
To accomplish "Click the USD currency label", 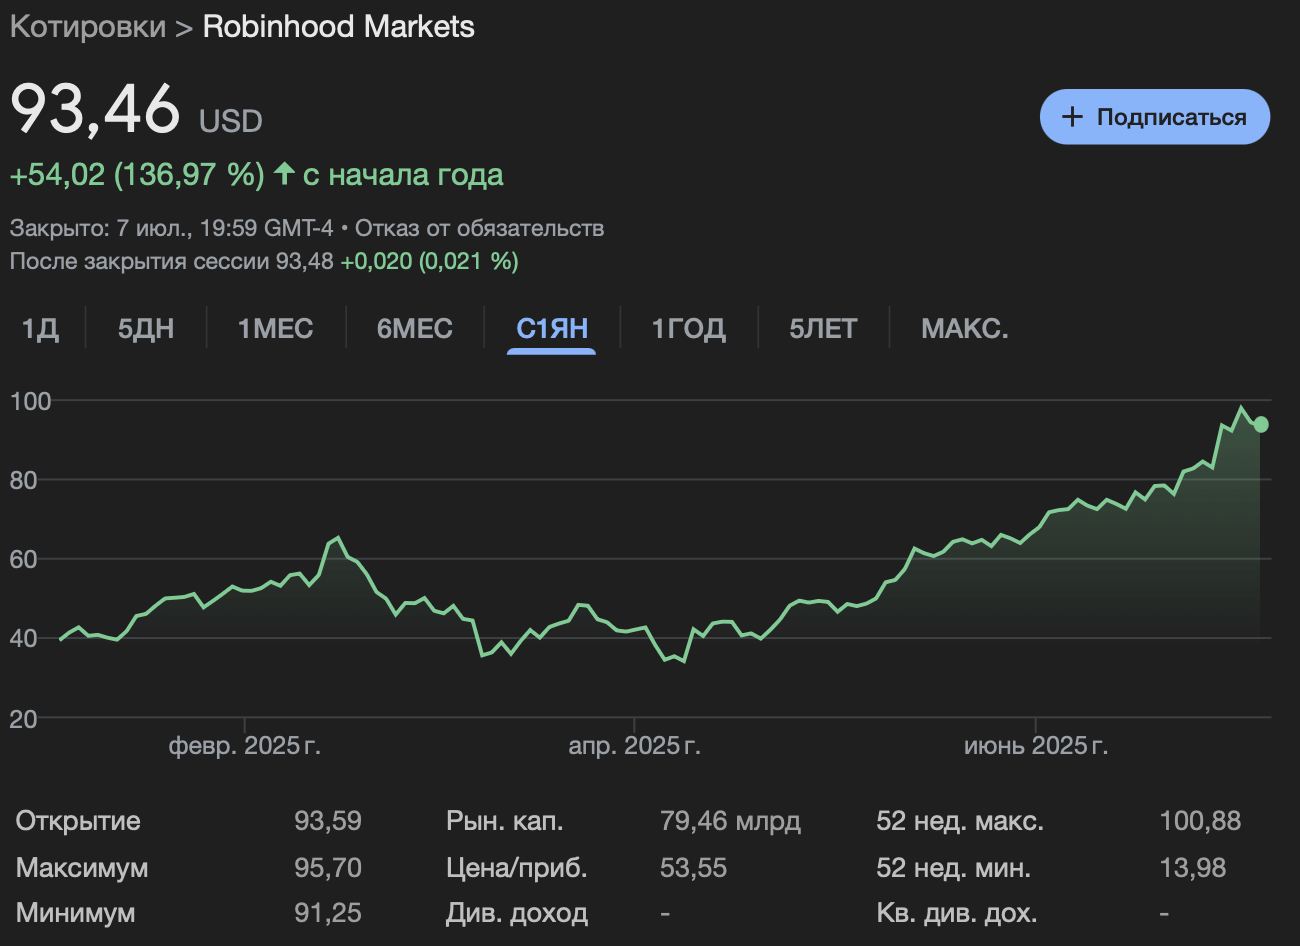I will tap(230, 121).
